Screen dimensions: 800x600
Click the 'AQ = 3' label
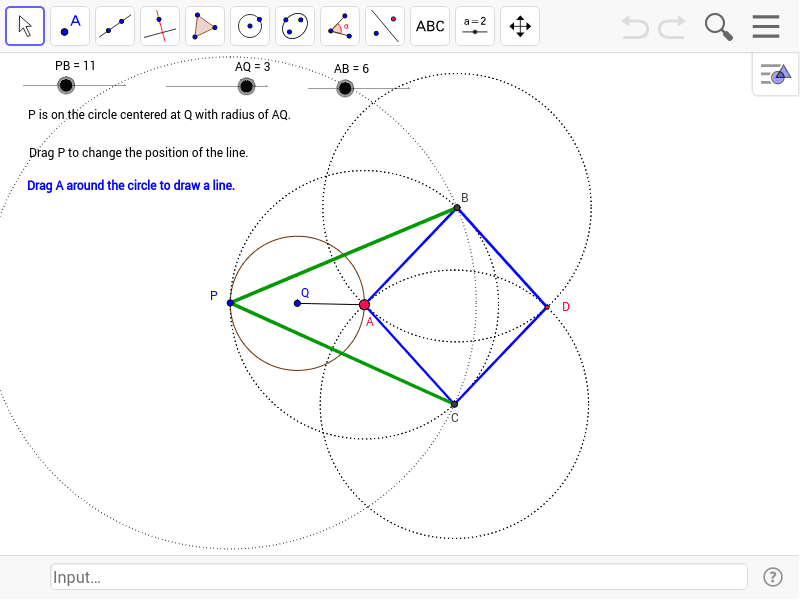pyautogui.click(x=253, y=67)
